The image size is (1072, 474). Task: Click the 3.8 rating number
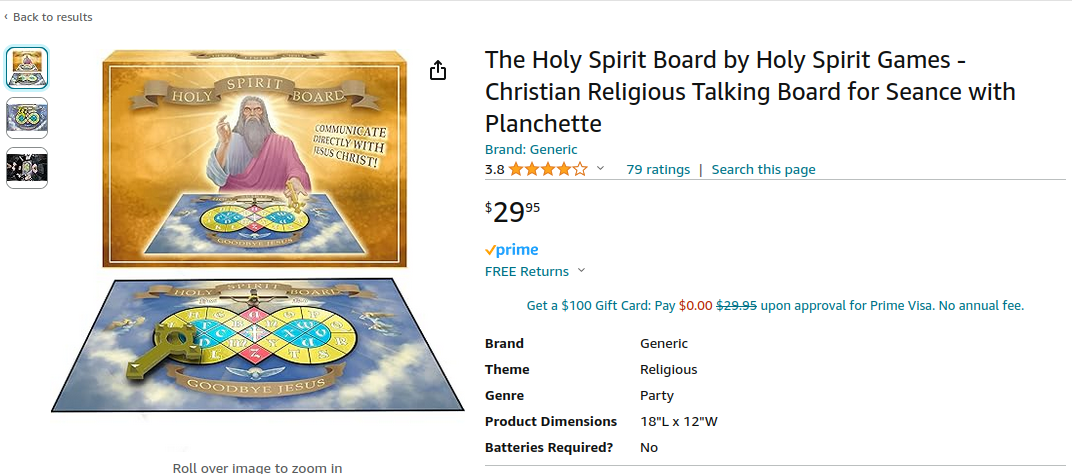[494, 169]
